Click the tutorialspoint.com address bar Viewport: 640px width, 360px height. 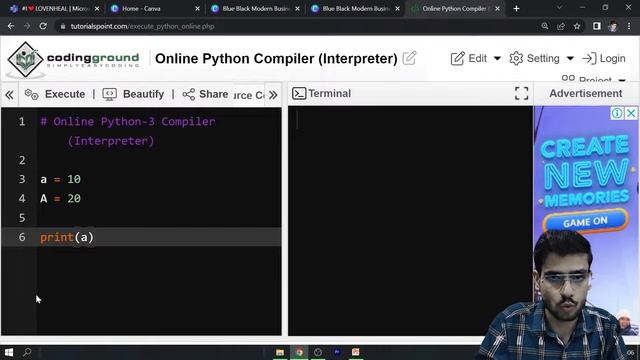(x=142, y=26)
